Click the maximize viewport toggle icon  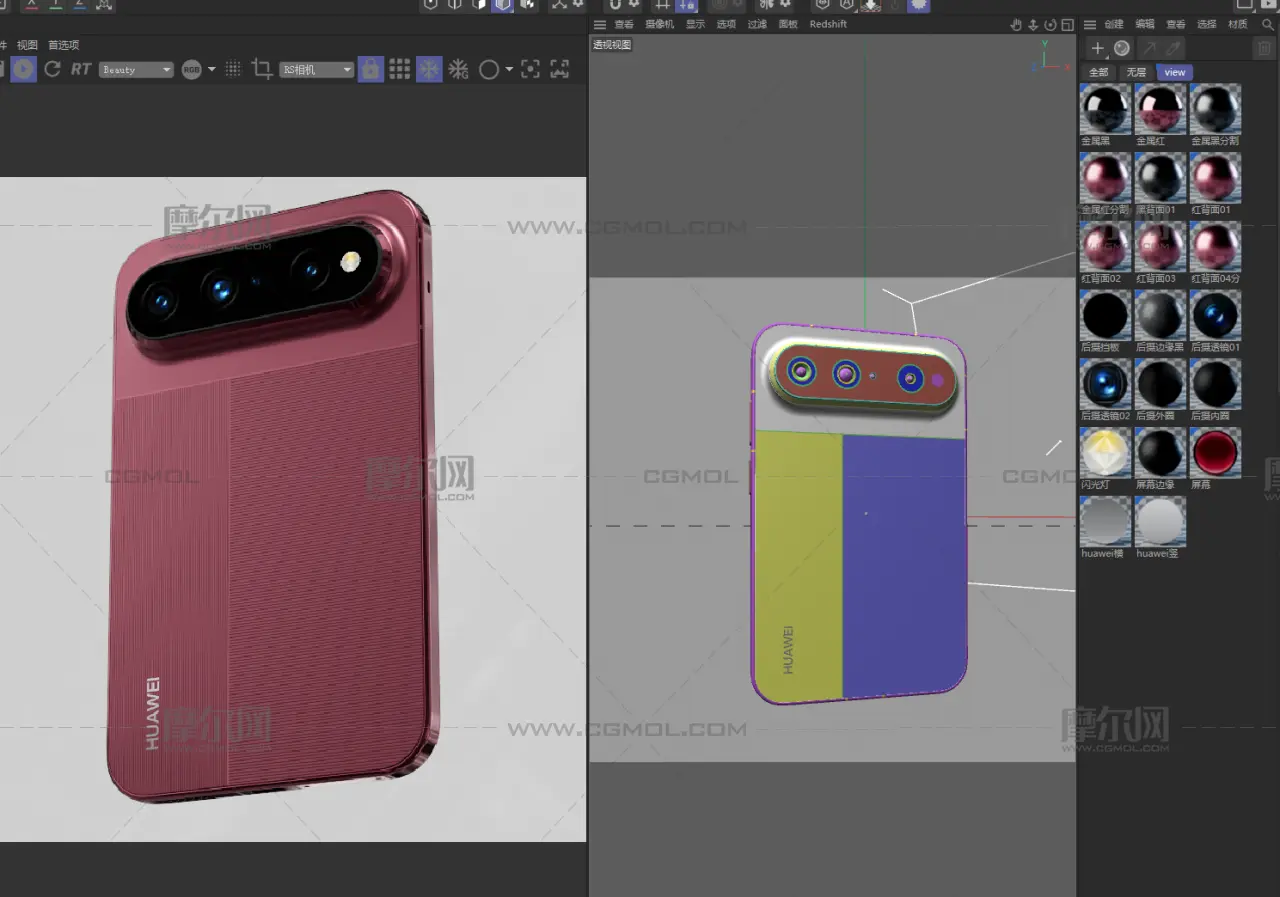pyautogui.click(x=1067, y=24)
